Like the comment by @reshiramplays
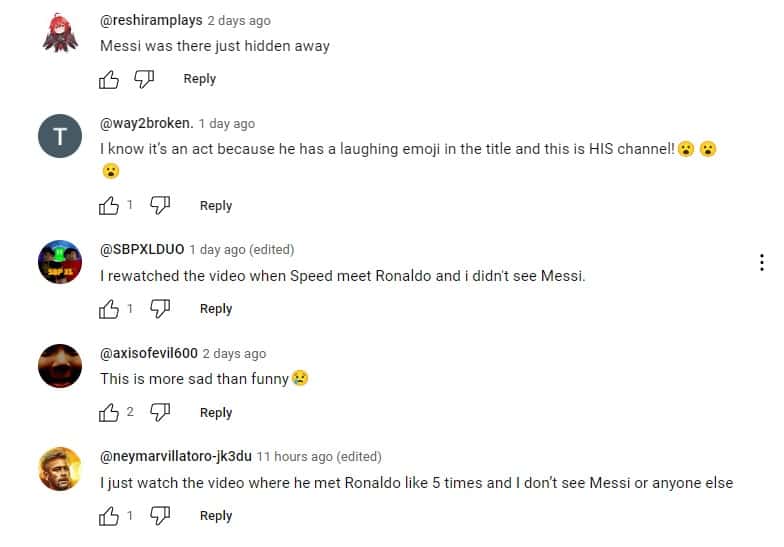This screenshot has width=784, height=547. [x=109, y=79]
